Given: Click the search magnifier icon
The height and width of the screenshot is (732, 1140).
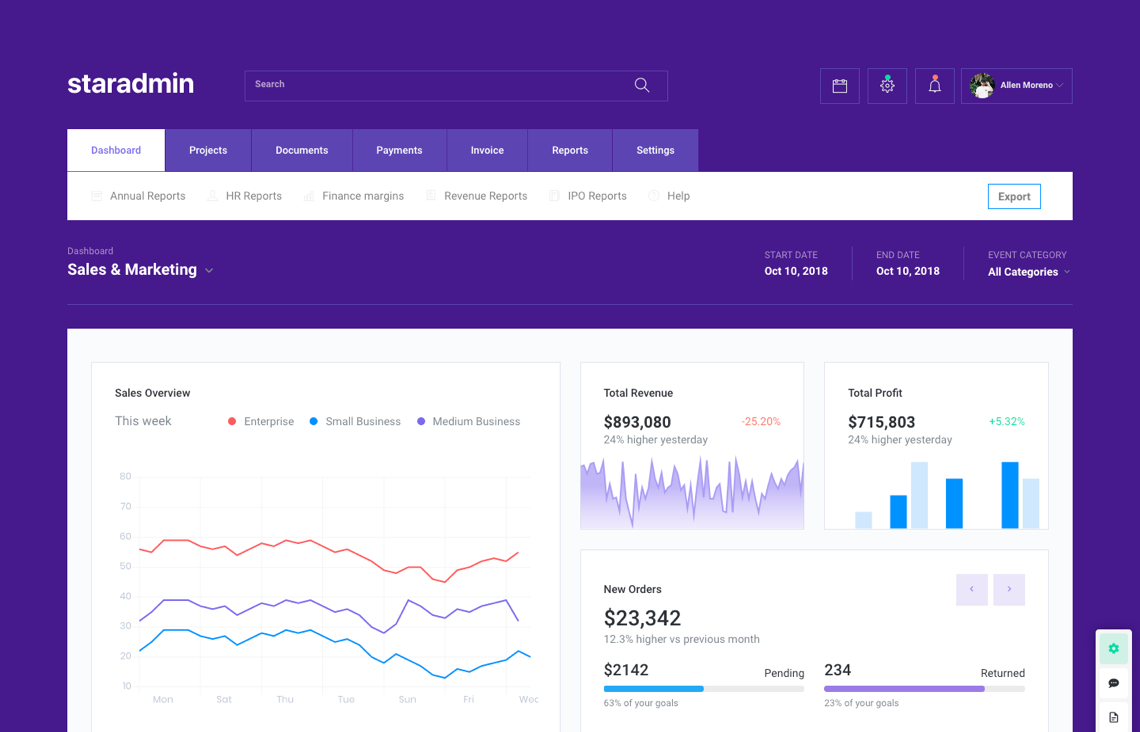Looking at the screenshot, I should coord(642,86).
